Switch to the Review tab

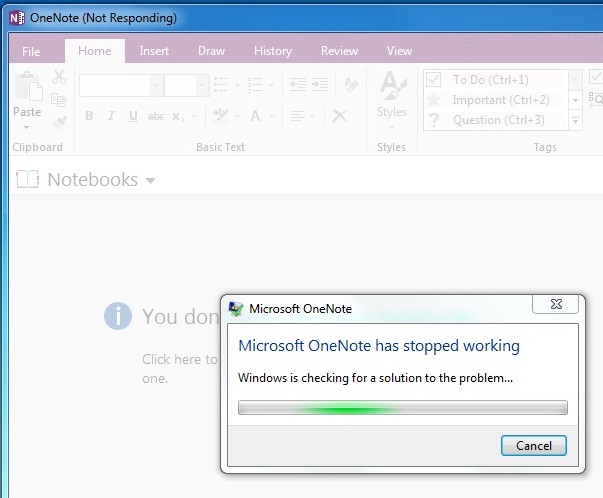340,51
